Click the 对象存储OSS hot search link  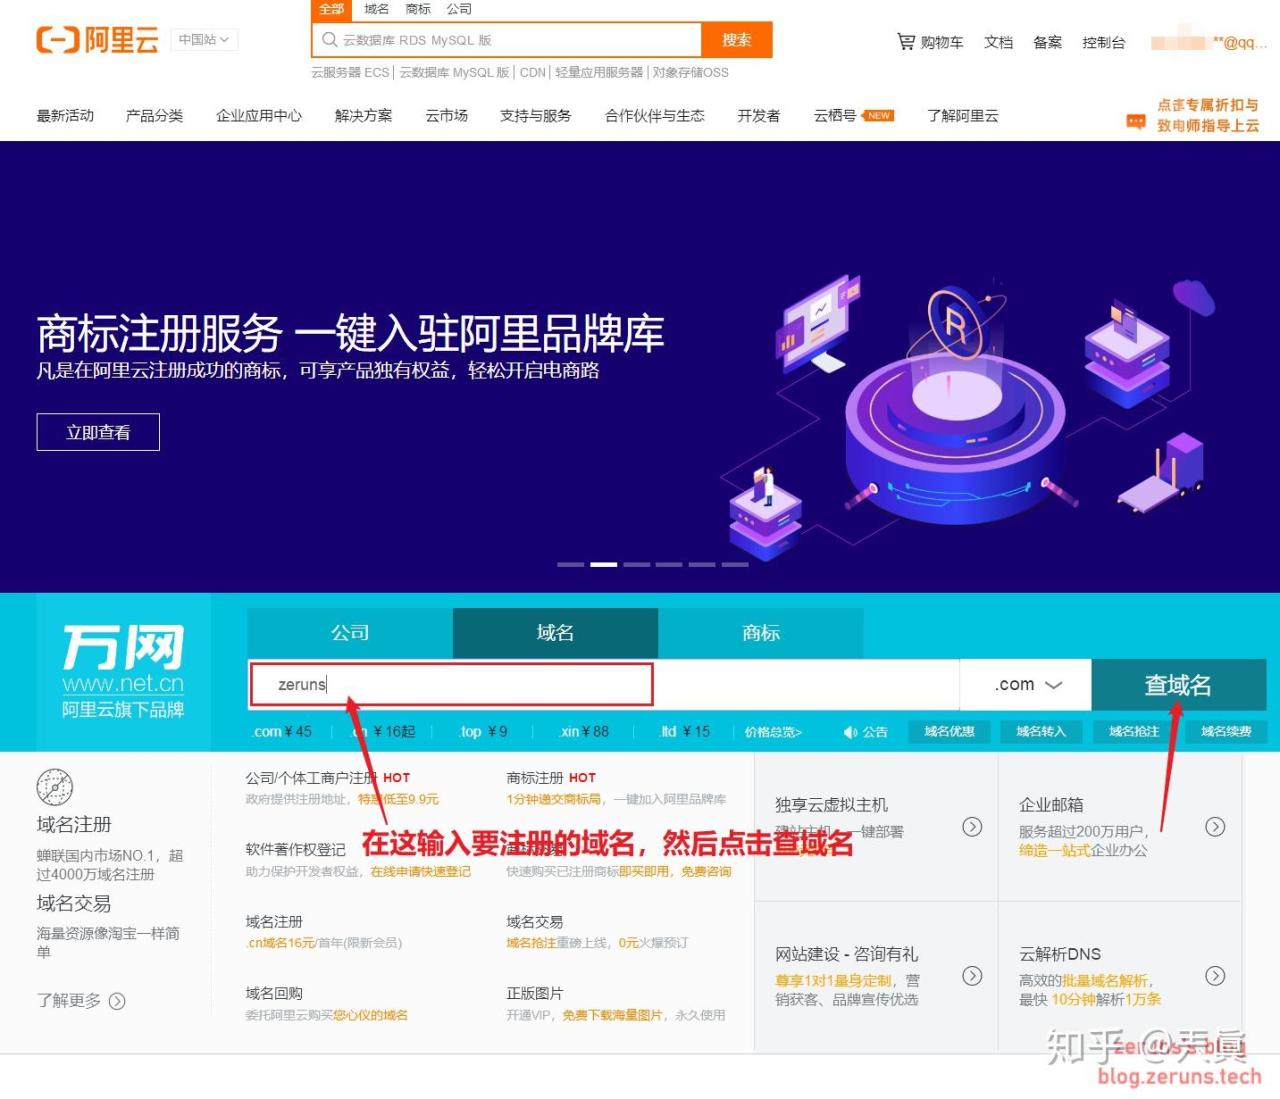(x=691, y=73)
